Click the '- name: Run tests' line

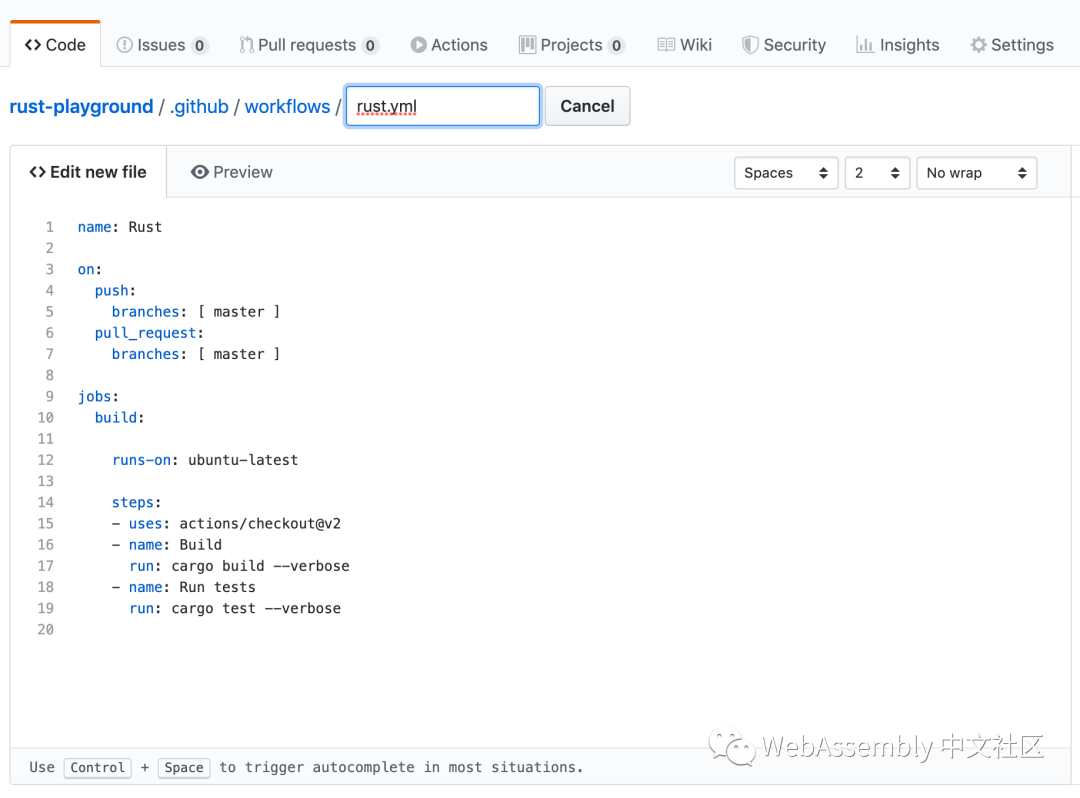(183, 587)
